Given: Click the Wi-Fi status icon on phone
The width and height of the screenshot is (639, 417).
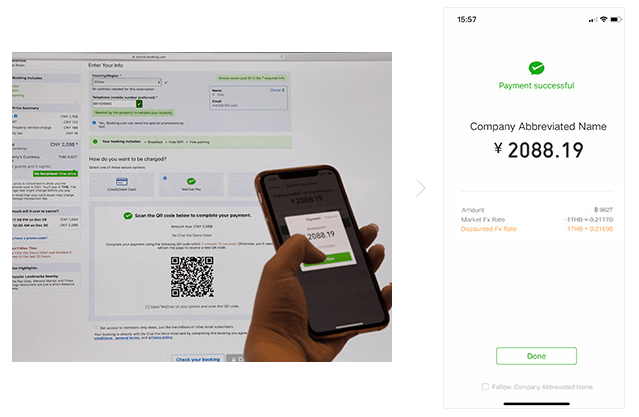Looking at the screenshot, I should tap(604, 19).
